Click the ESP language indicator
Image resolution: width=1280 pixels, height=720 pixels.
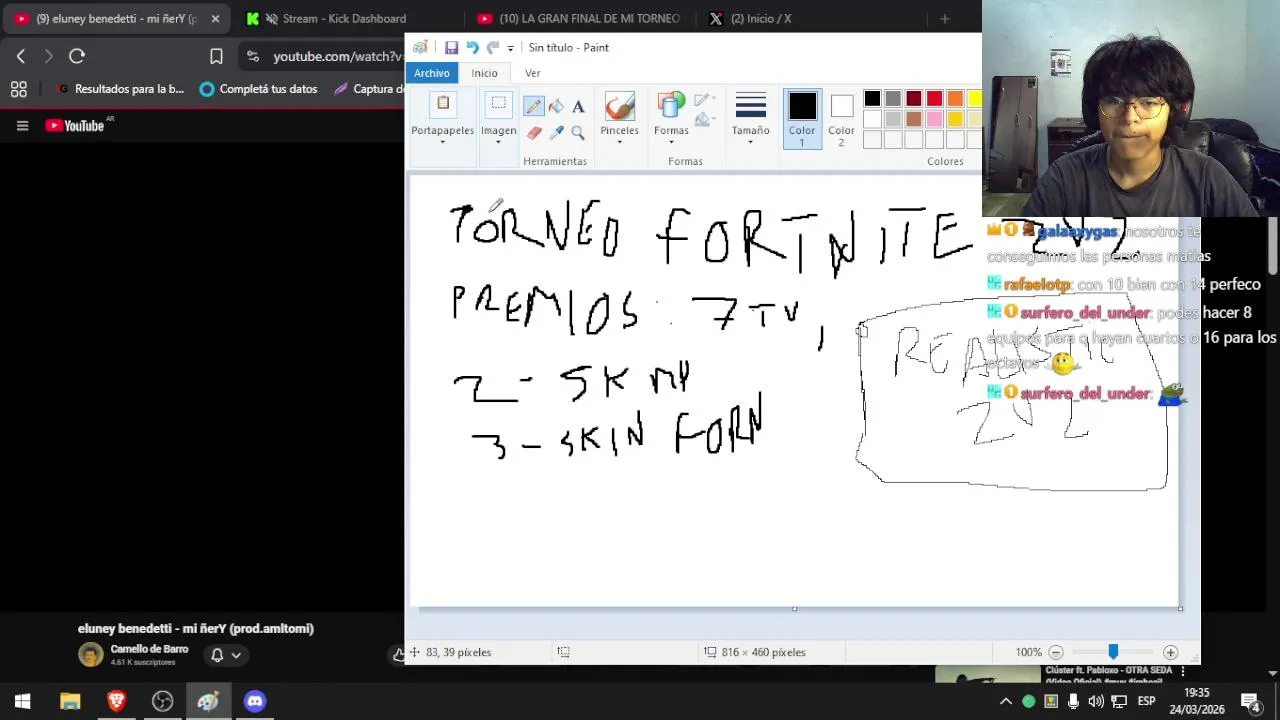click(1146, 701)
